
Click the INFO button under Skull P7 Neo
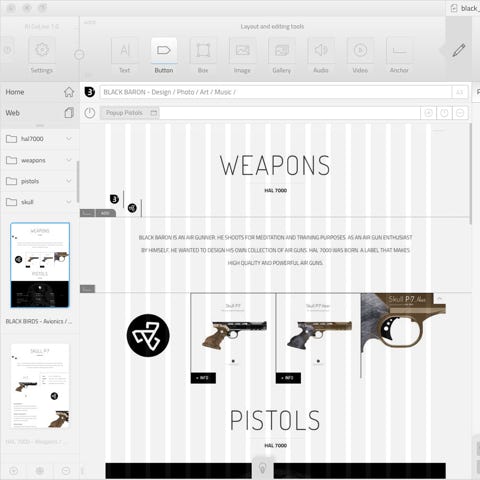click(x=288, y=378)
